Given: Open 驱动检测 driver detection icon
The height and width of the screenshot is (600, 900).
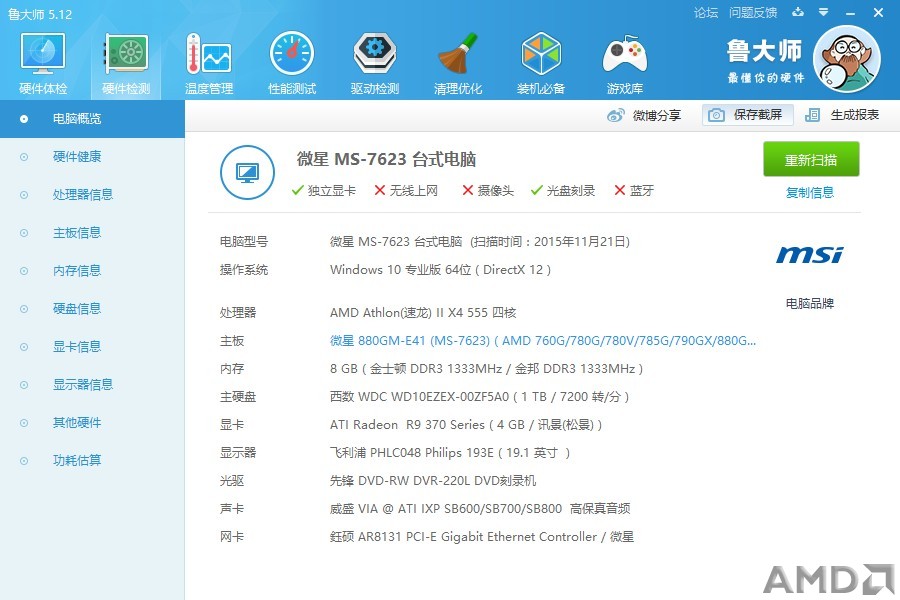Looking at the screenshot, I should point(375,63).
